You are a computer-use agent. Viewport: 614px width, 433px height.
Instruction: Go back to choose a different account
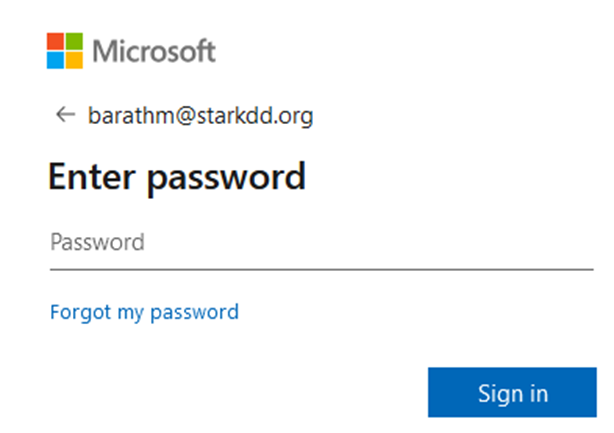(x=65, y=115)
